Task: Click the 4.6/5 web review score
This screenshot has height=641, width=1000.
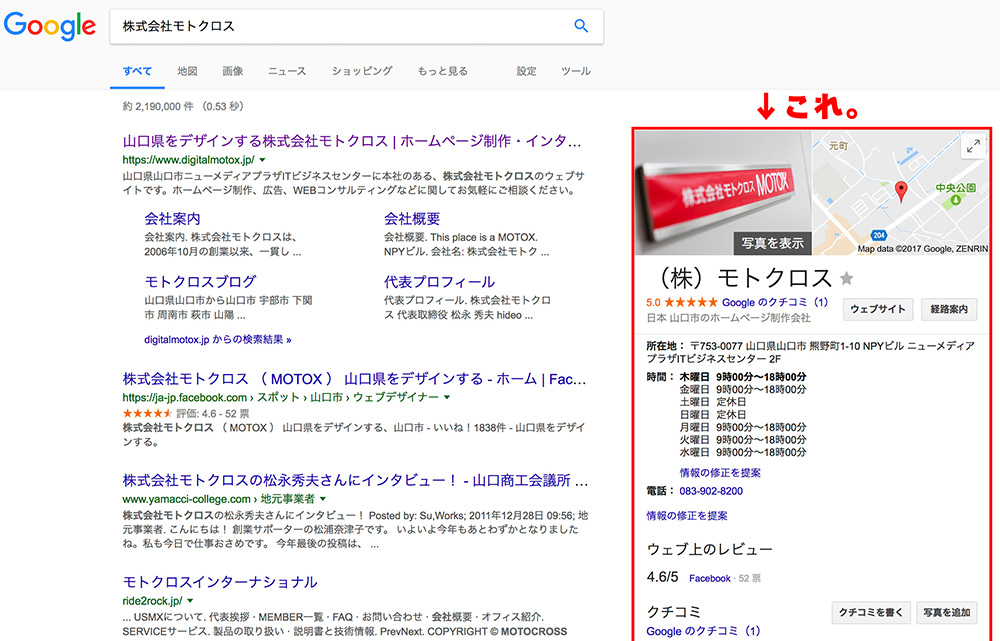Action: coord(663,577)
